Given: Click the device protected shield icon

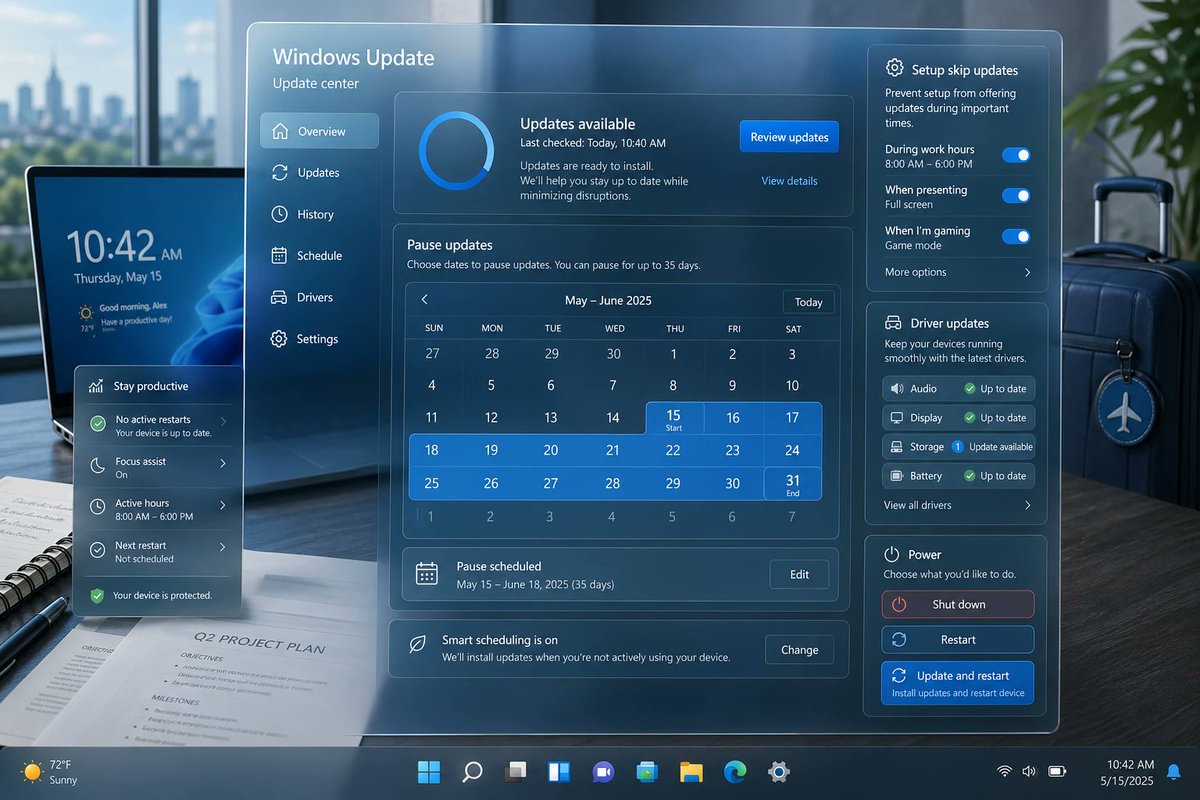Looking at the screenshot, I should (97, 595).
